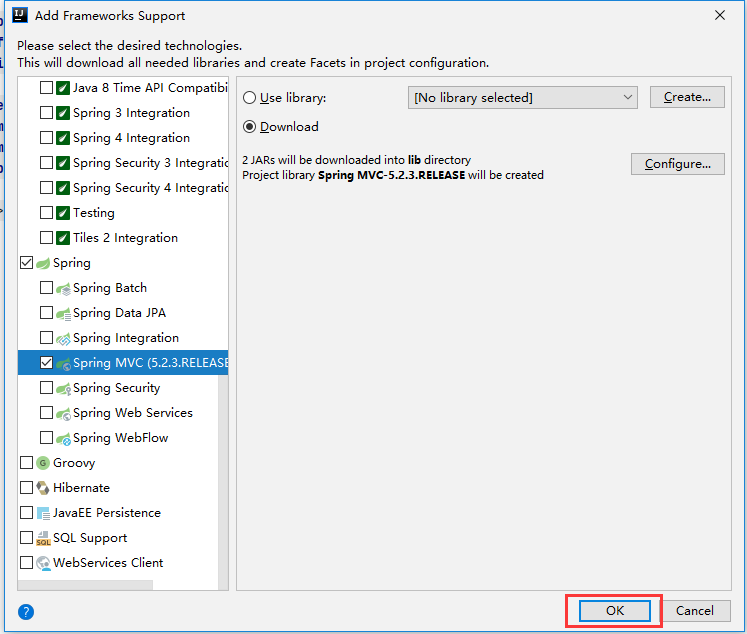Image resolution: width=747 pixels, height=634 pixels.
Task: Close the Add Frameworks Support dialog
Action: [720, 15]
